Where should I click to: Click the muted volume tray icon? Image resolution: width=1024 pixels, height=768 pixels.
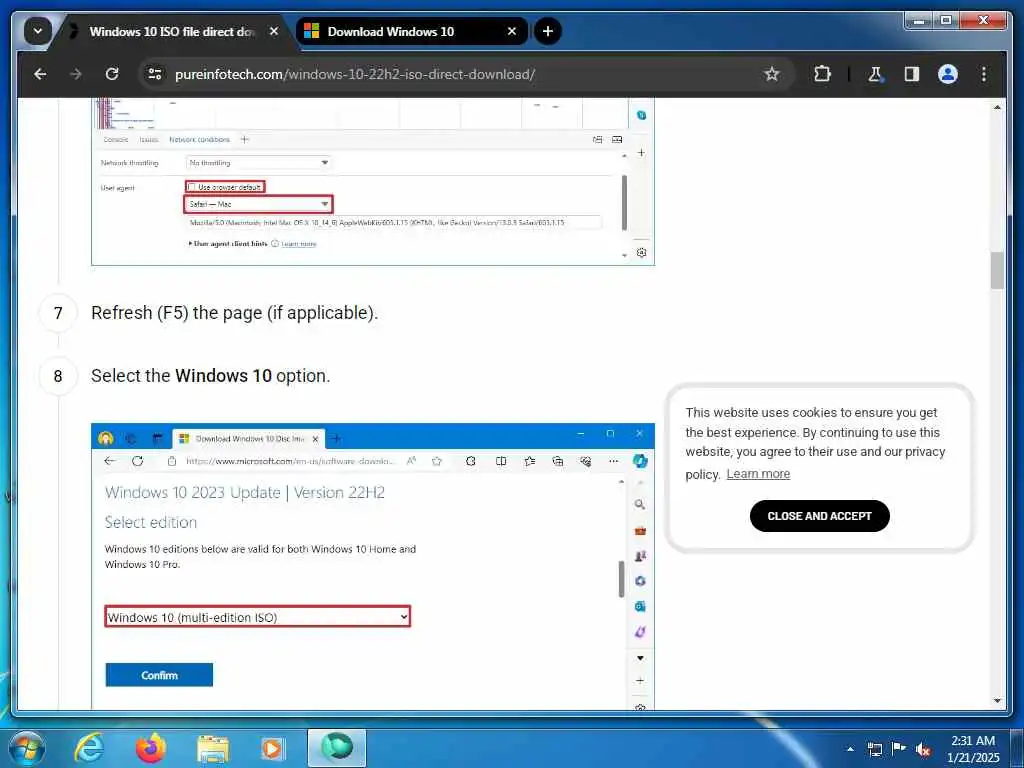click(923, 749)
